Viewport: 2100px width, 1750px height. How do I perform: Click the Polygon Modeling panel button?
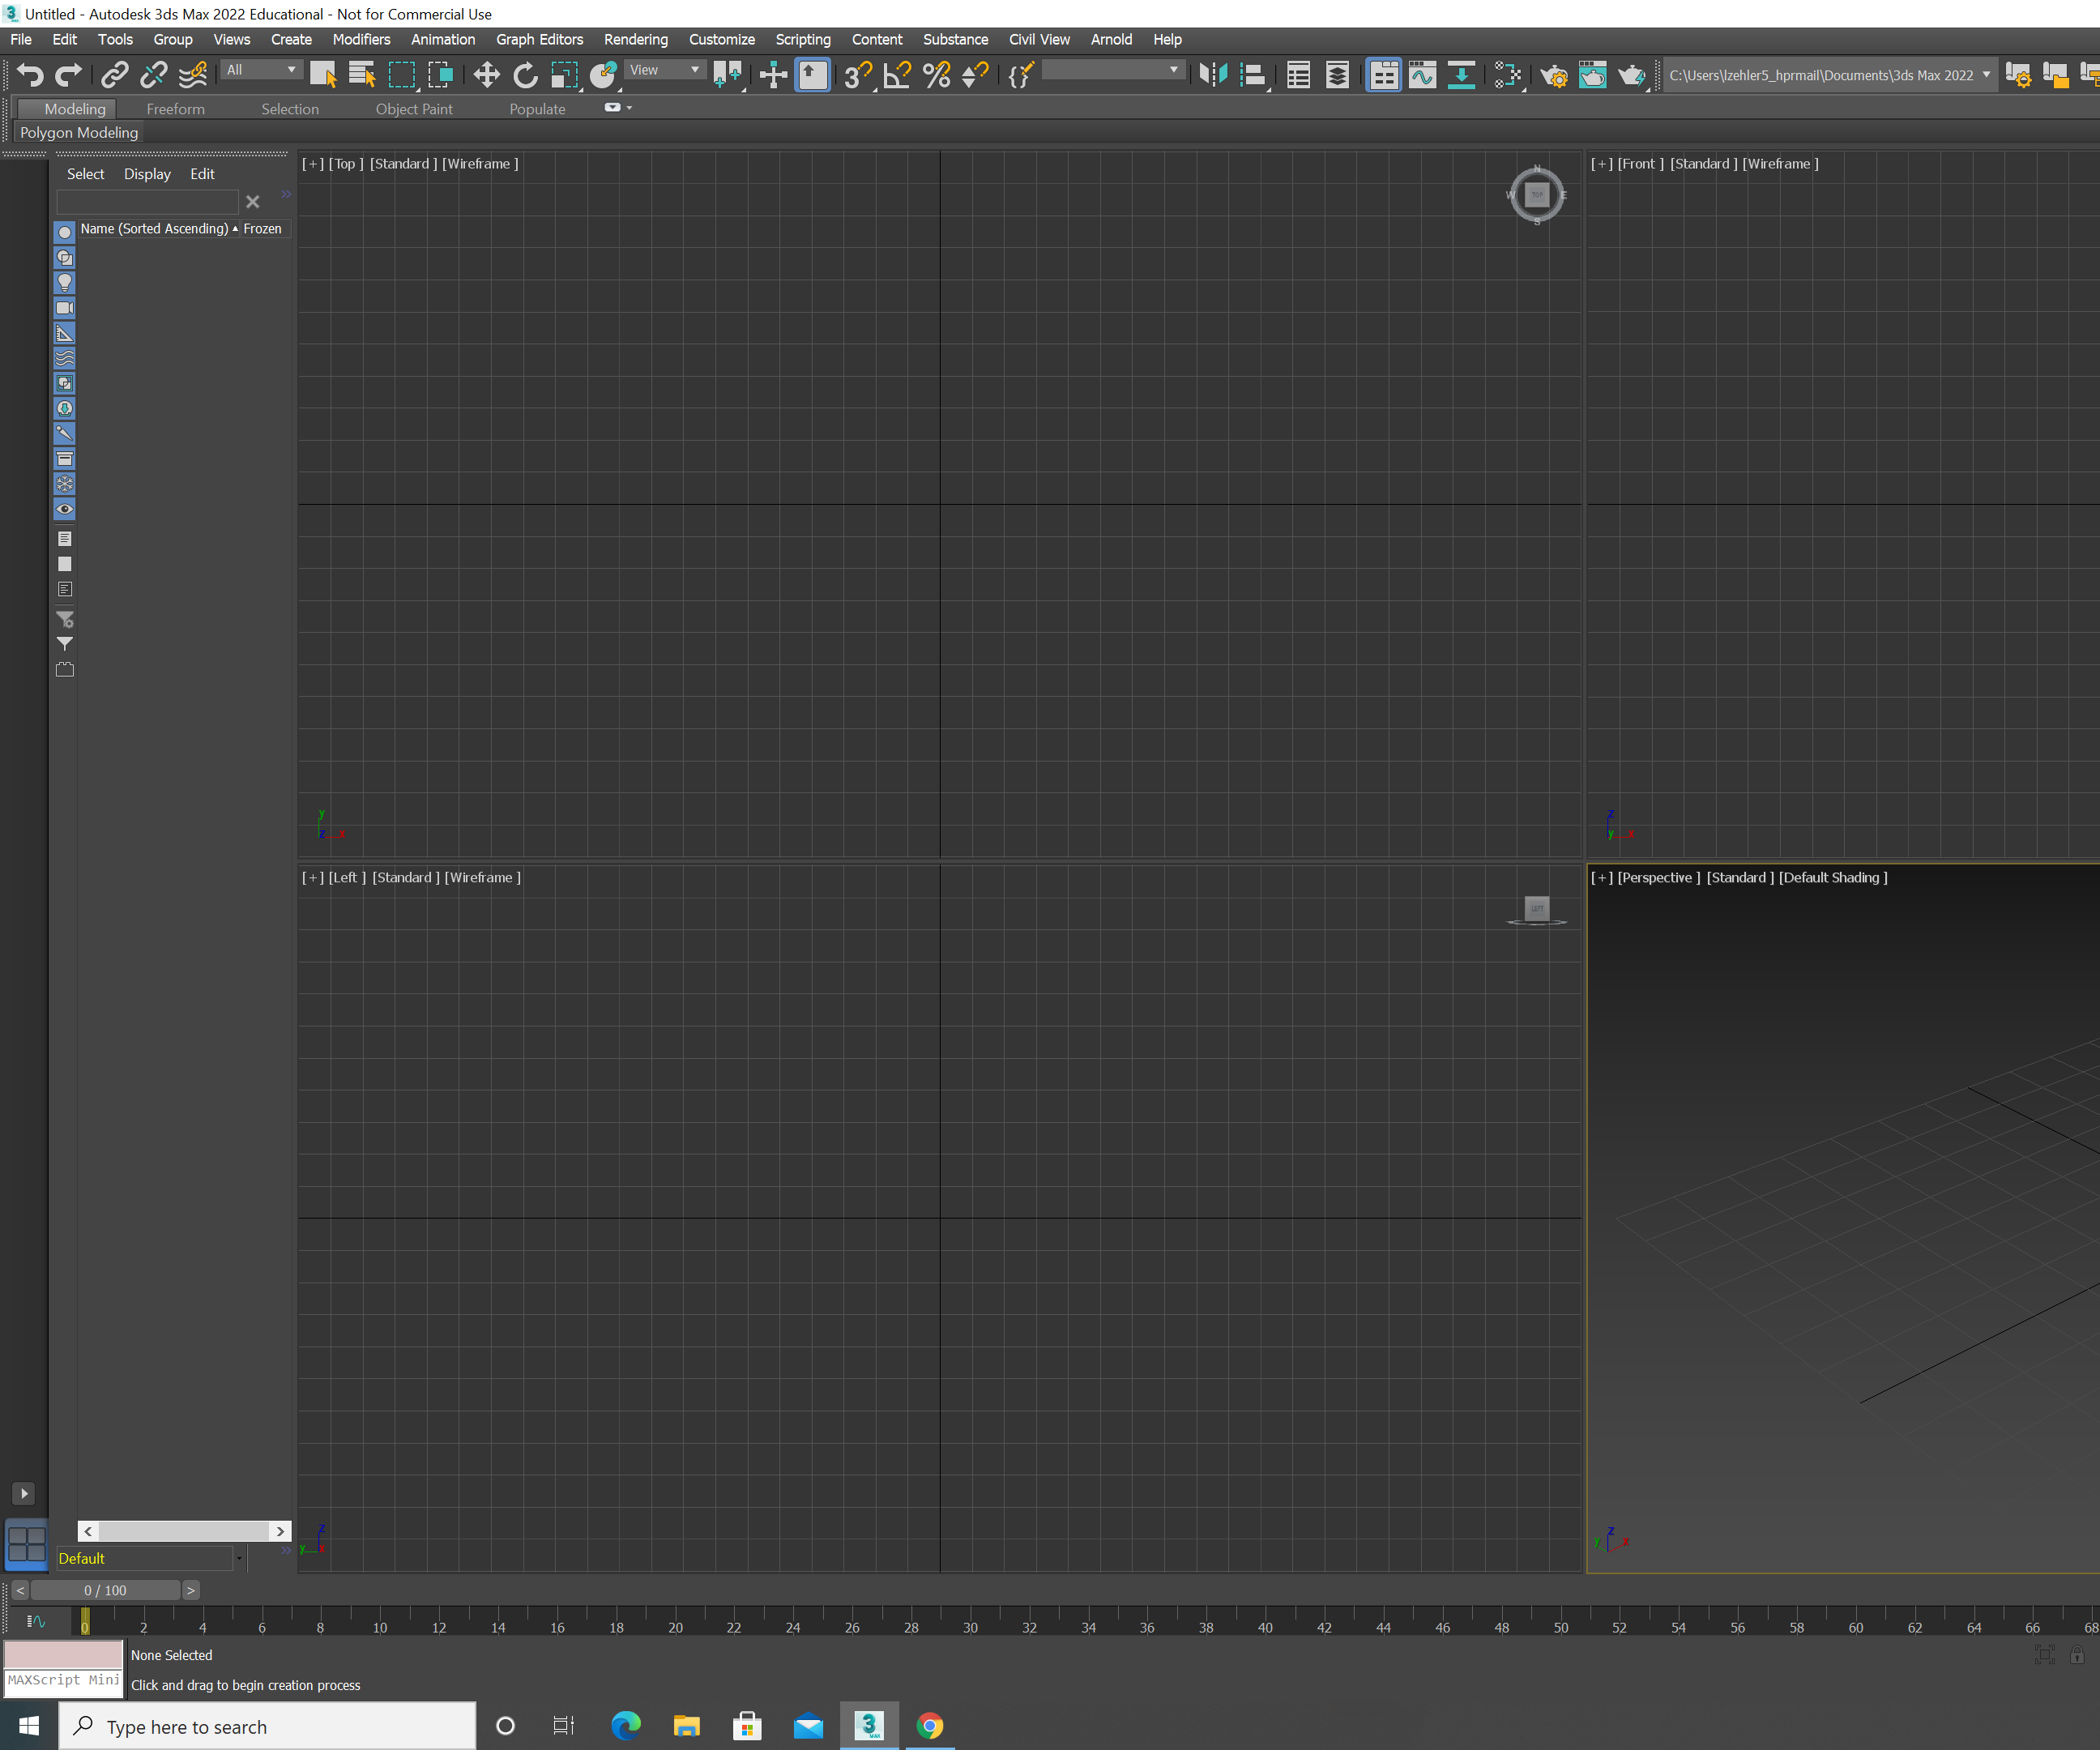tap(79, 132)
